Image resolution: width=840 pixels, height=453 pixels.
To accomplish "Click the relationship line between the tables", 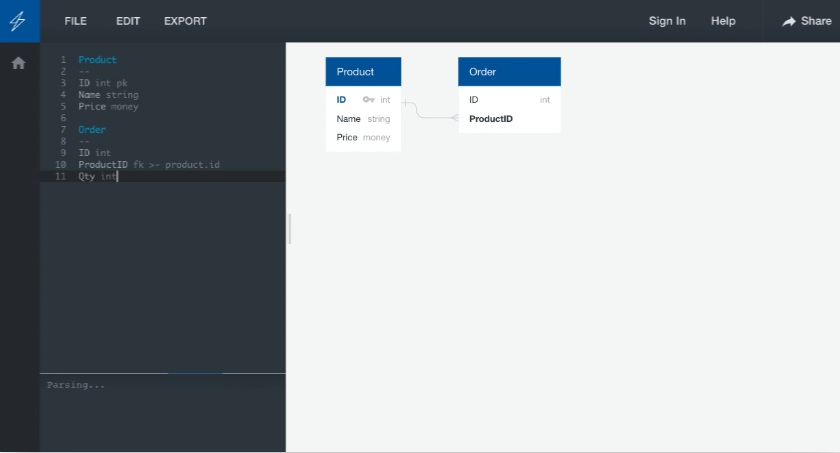I will click(x=430, y=117).
